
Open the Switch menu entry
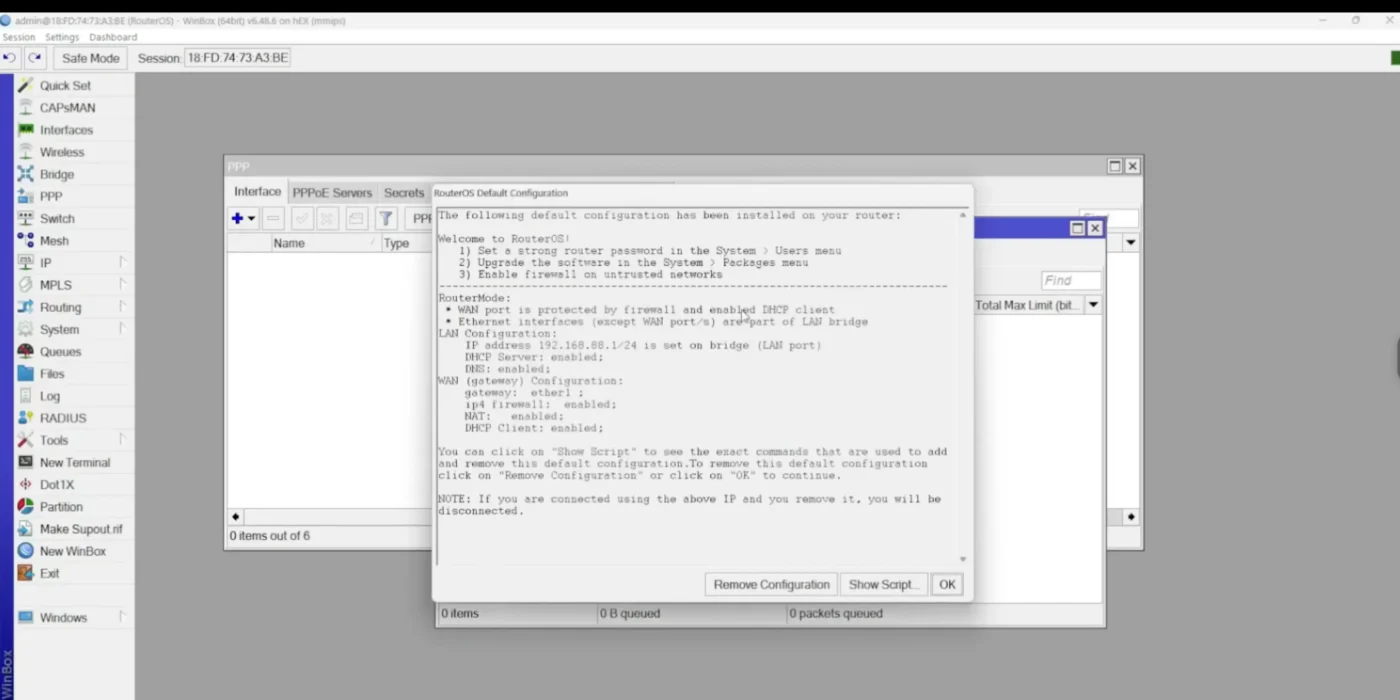tap(57, 219)
